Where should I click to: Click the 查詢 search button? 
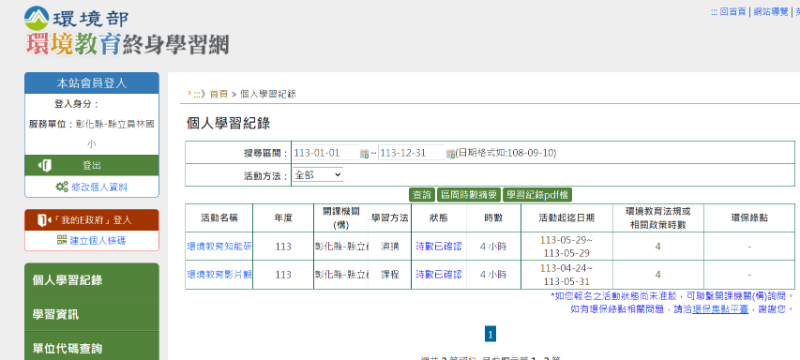(422, 195)
